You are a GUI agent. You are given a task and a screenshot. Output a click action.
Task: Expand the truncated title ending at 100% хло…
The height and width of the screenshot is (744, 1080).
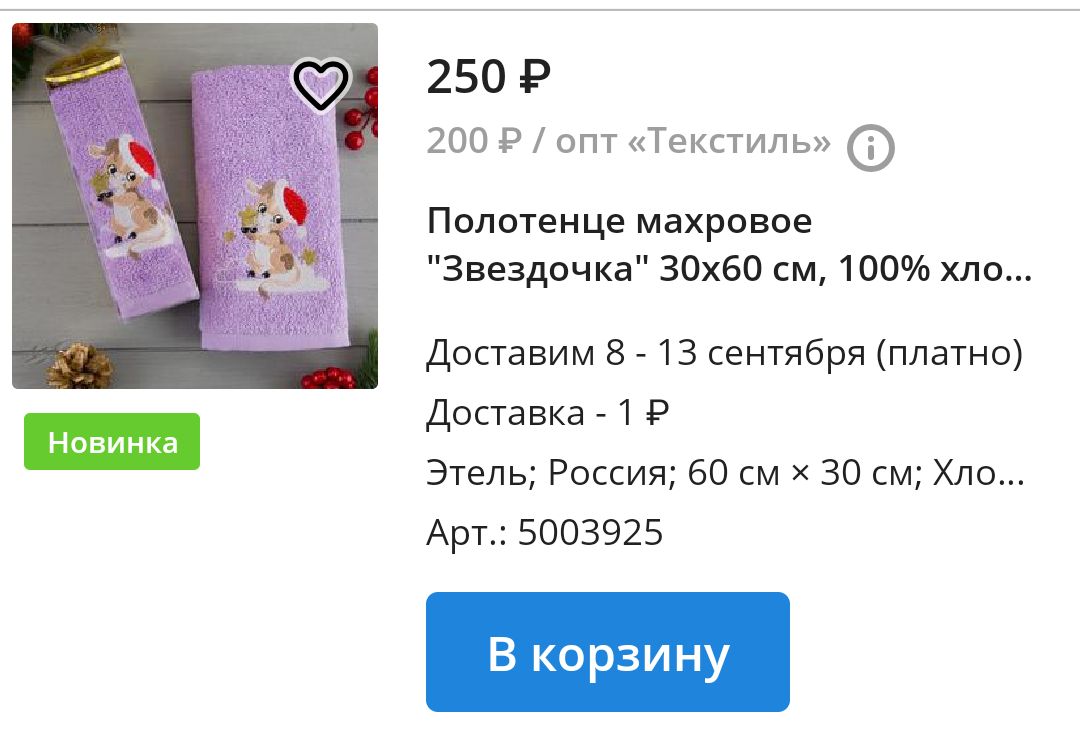click(935, 269)
